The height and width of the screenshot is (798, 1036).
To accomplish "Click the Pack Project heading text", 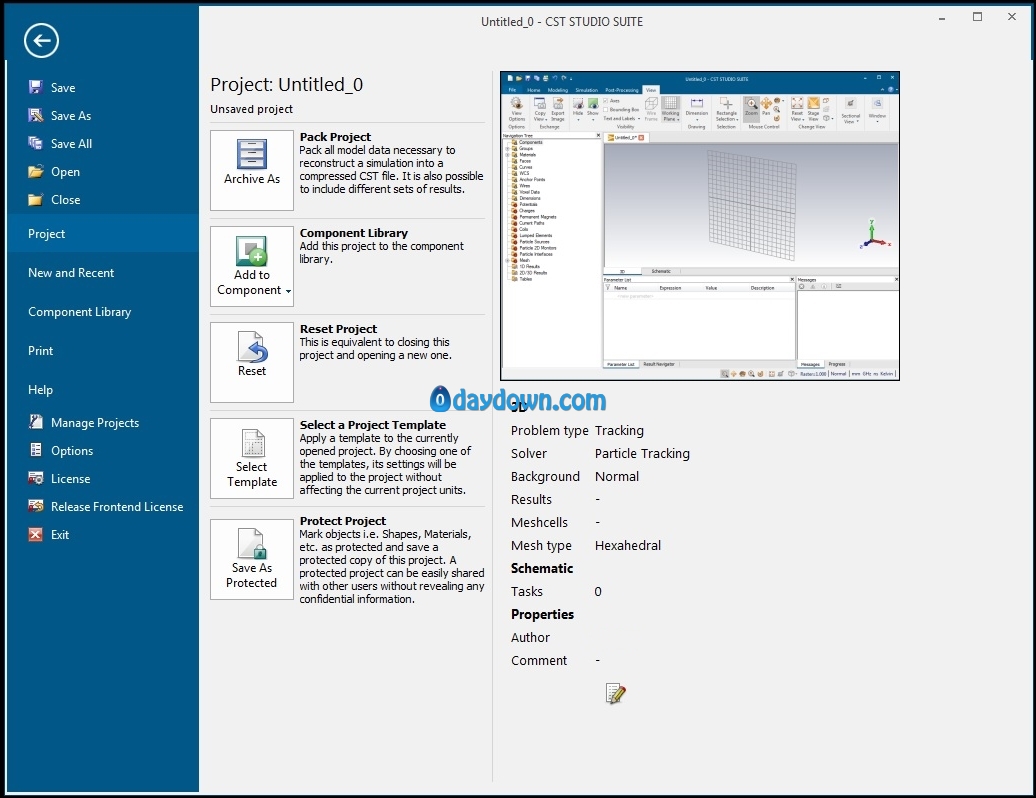I will [x=335, y=137].
